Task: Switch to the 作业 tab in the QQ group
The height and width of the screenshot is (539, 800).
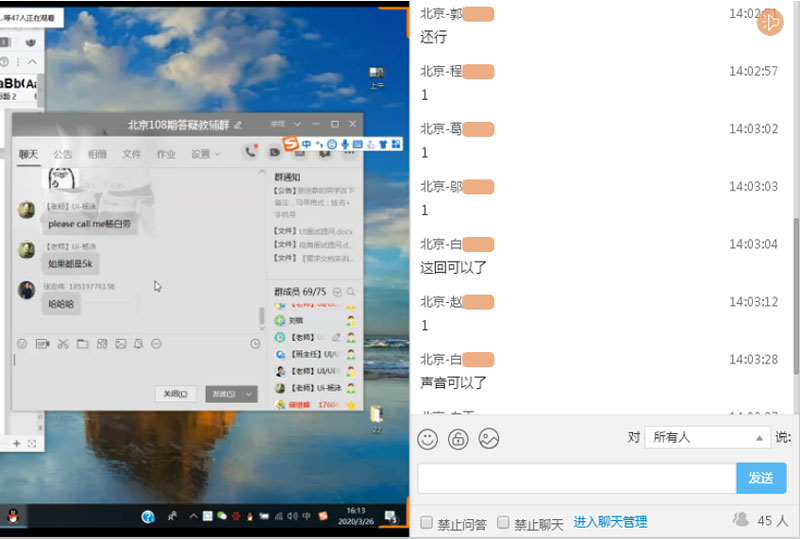Action: click(166, 154)
